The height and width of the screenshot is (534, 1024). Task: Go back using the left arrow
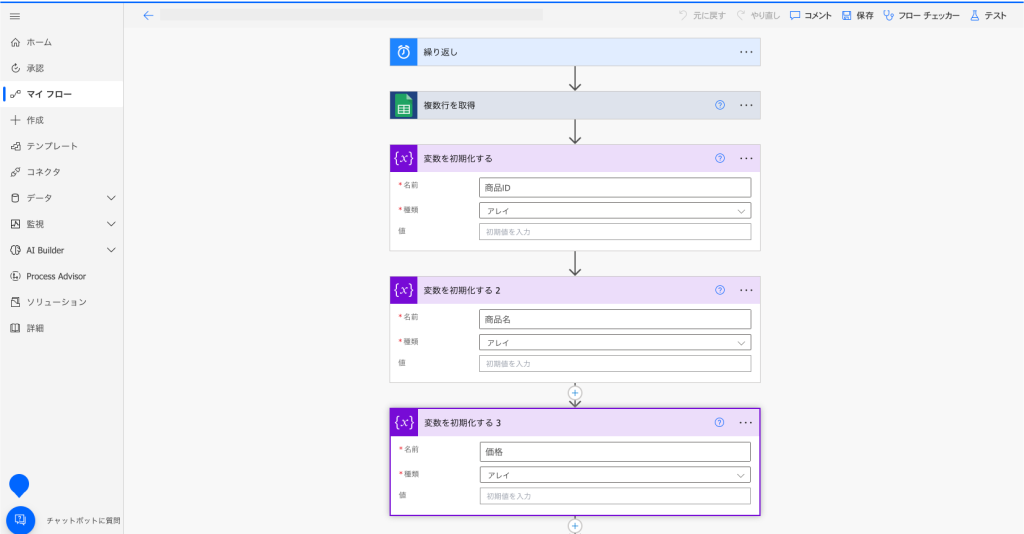click(x=148, y=16)
